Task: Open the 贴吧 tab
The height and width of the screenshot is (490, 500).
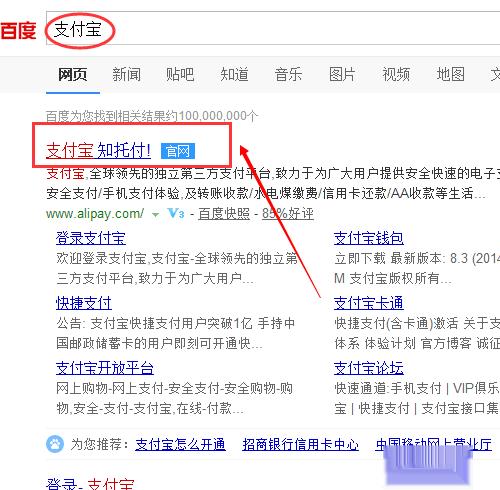Action: coord(180,74)
